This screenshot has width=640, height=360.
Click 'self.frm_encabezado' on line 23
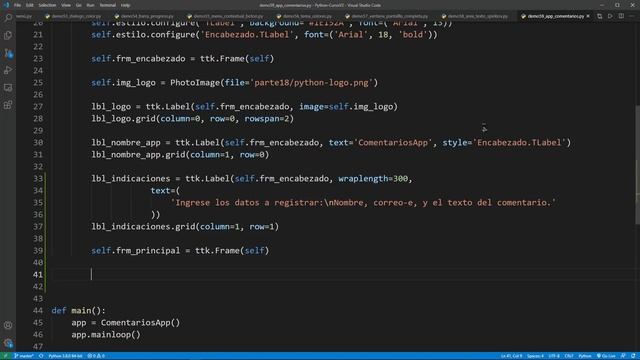tap(138, 58)
